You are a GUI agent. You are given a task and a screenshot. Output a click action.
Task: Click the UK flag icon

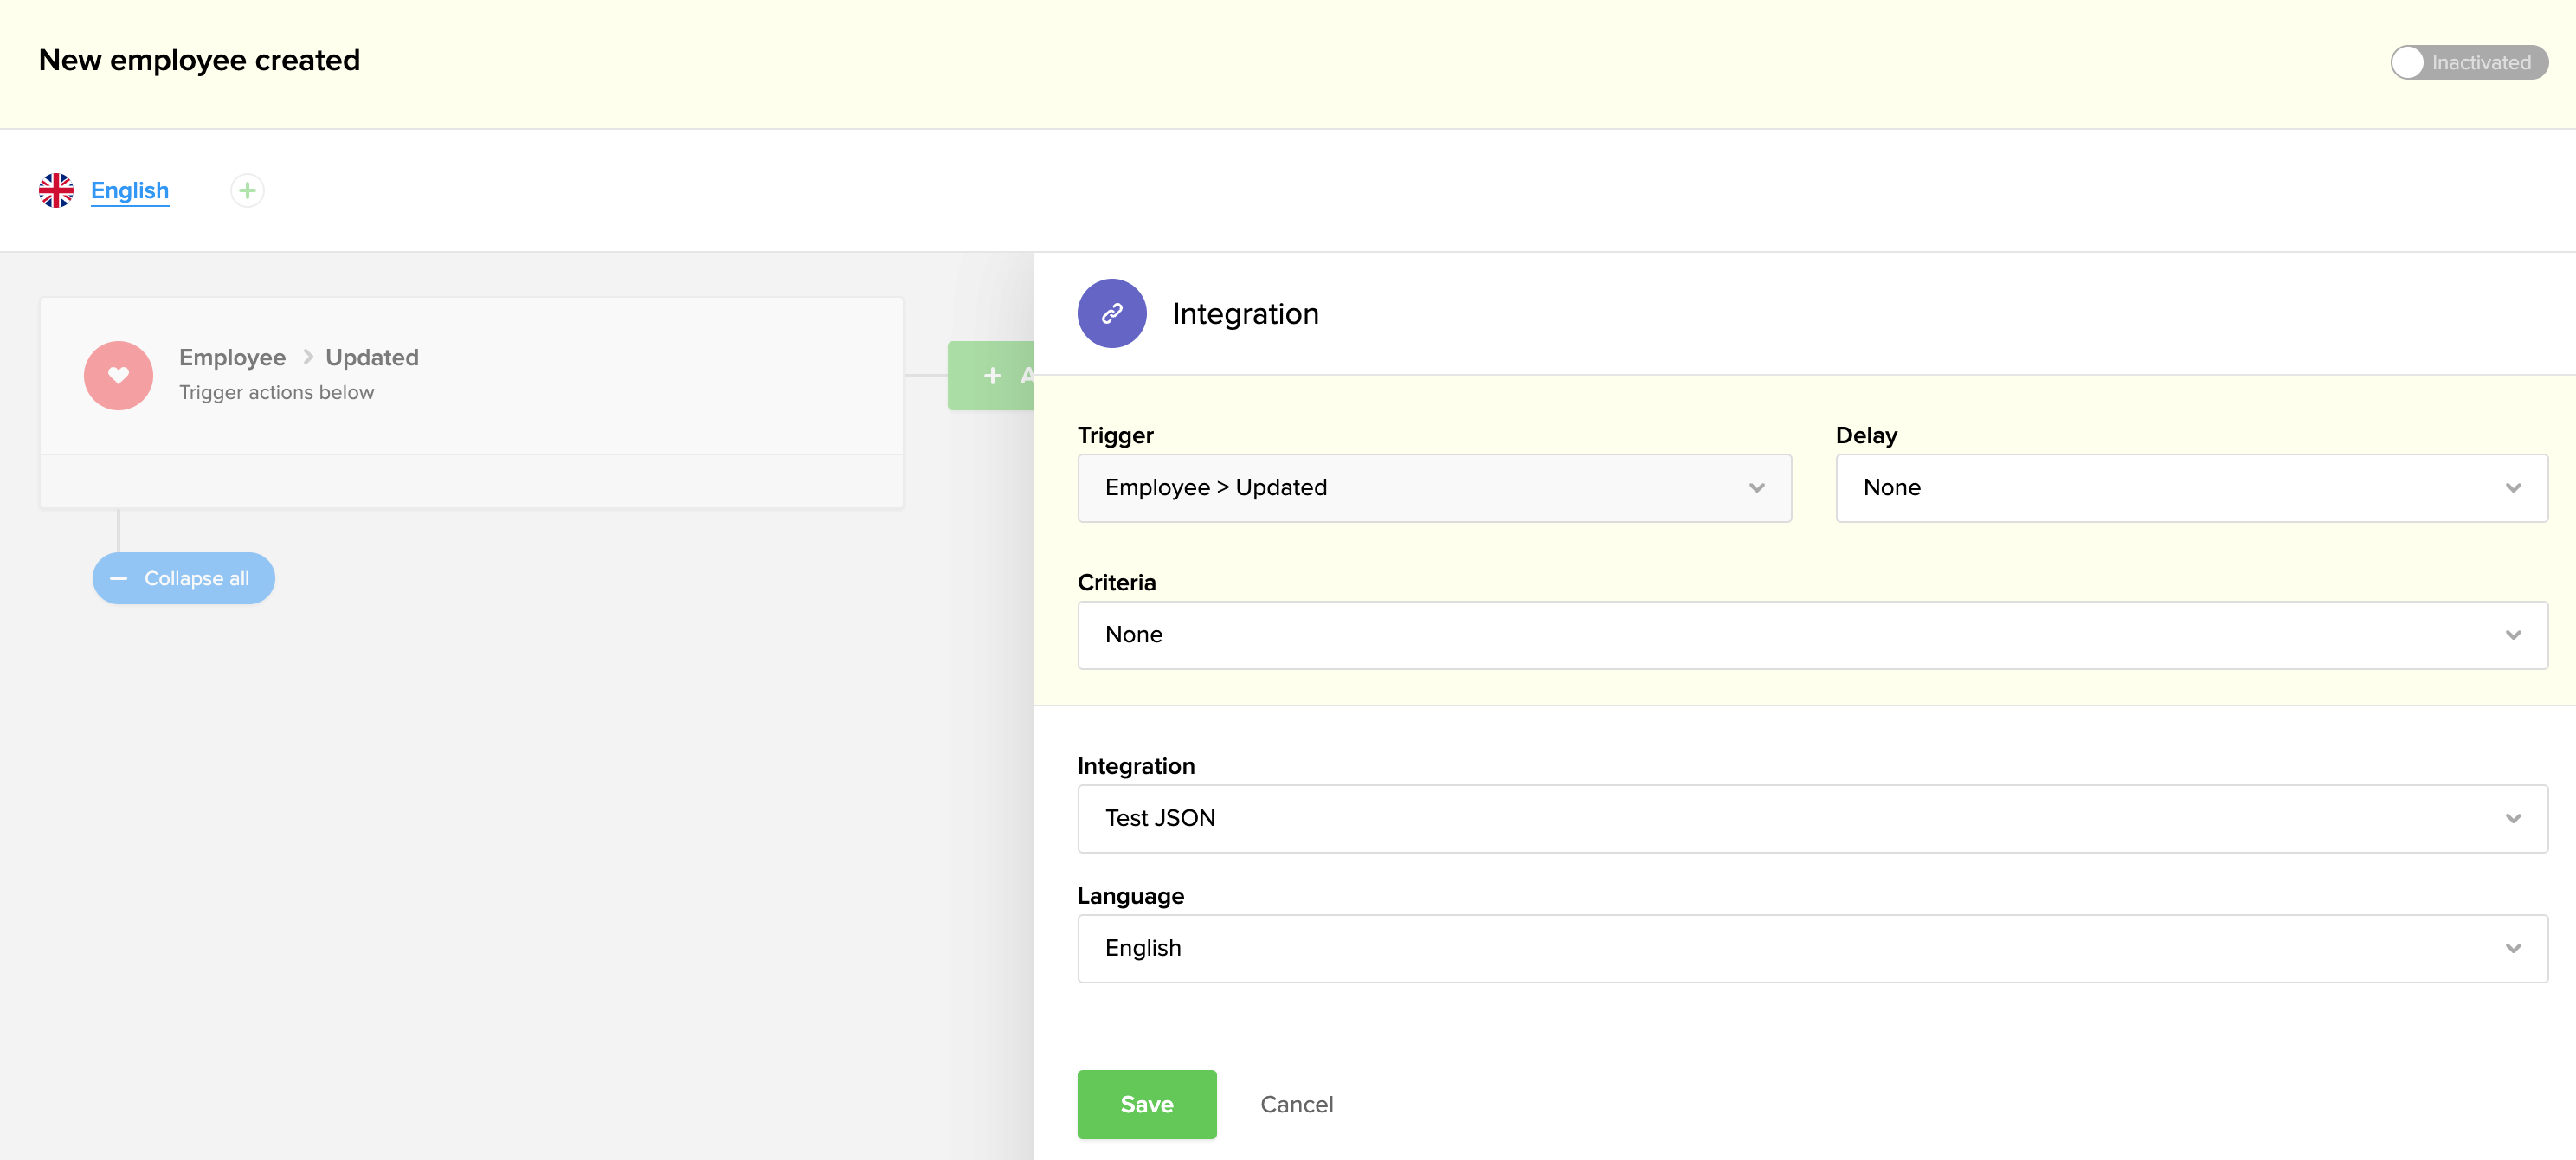56,190
